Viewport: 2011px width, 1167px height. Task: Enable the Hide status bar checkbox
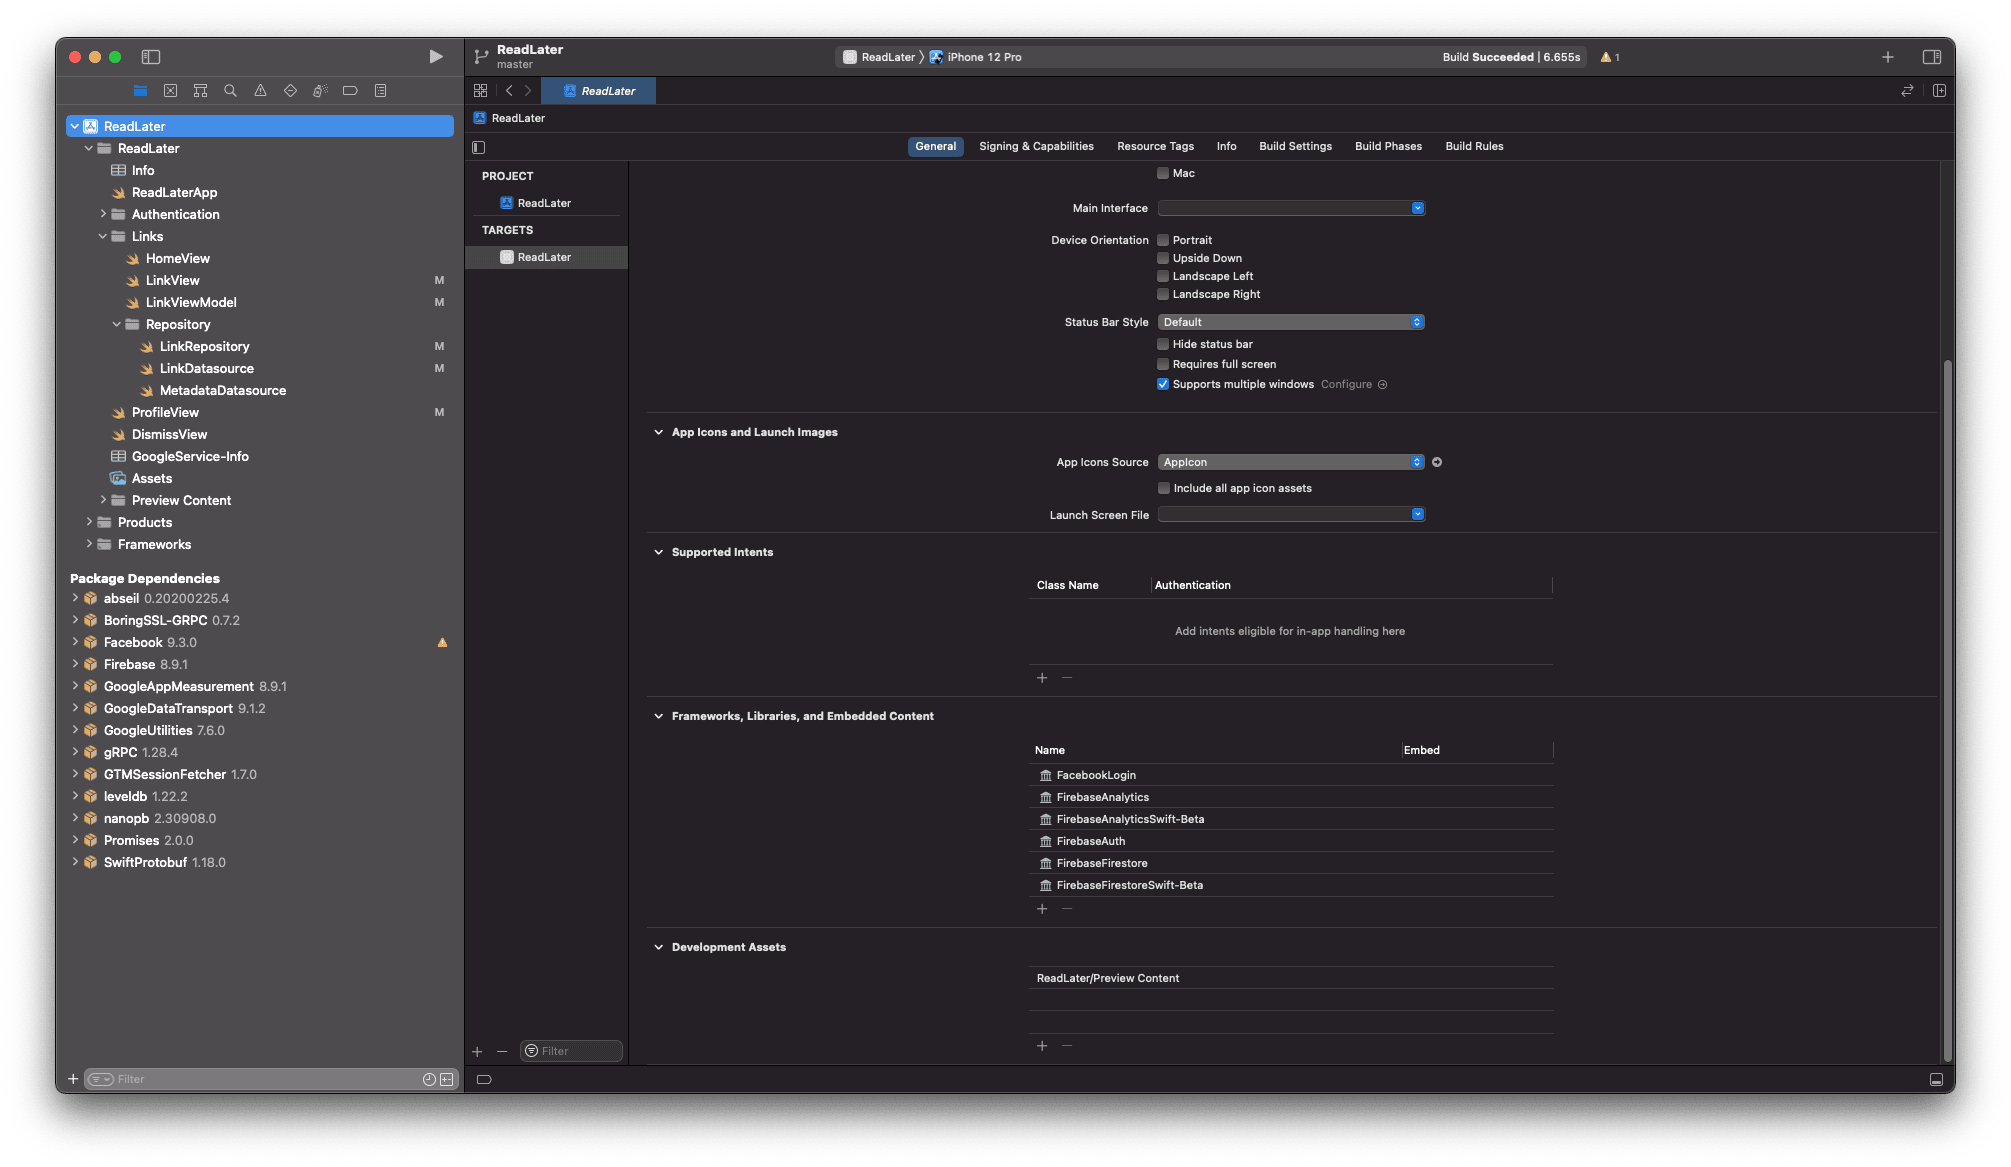(1161, 343)
